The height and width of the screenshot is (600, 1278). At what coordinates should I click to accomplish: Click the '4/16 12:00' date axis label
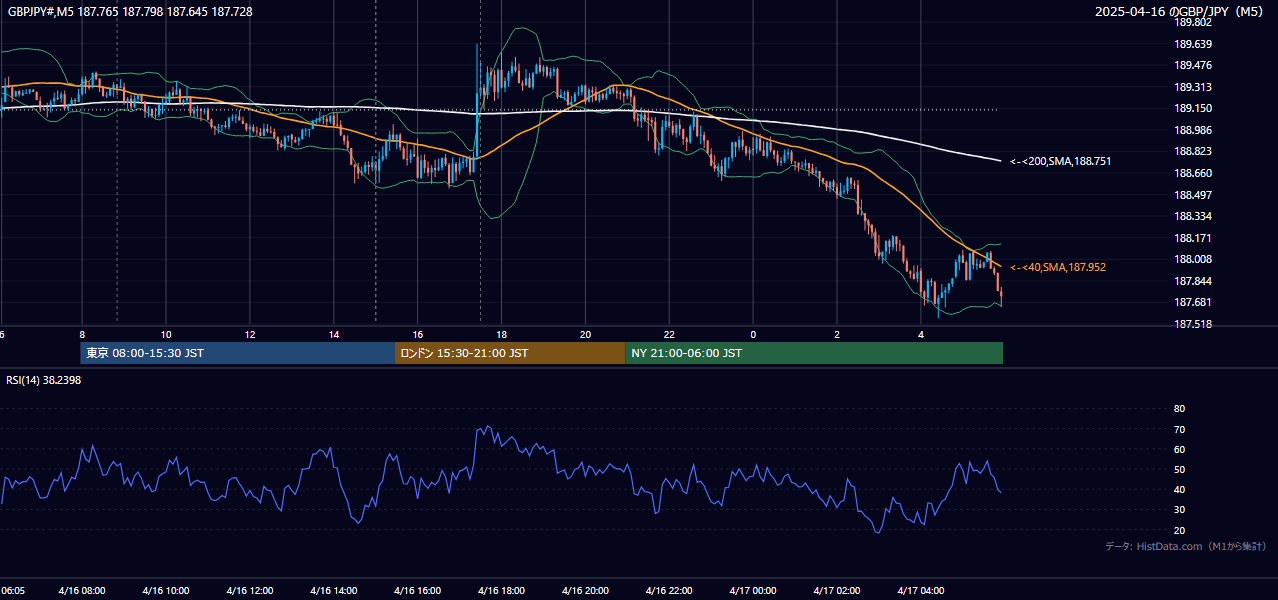pyautogui.click(x=250, y=590)
